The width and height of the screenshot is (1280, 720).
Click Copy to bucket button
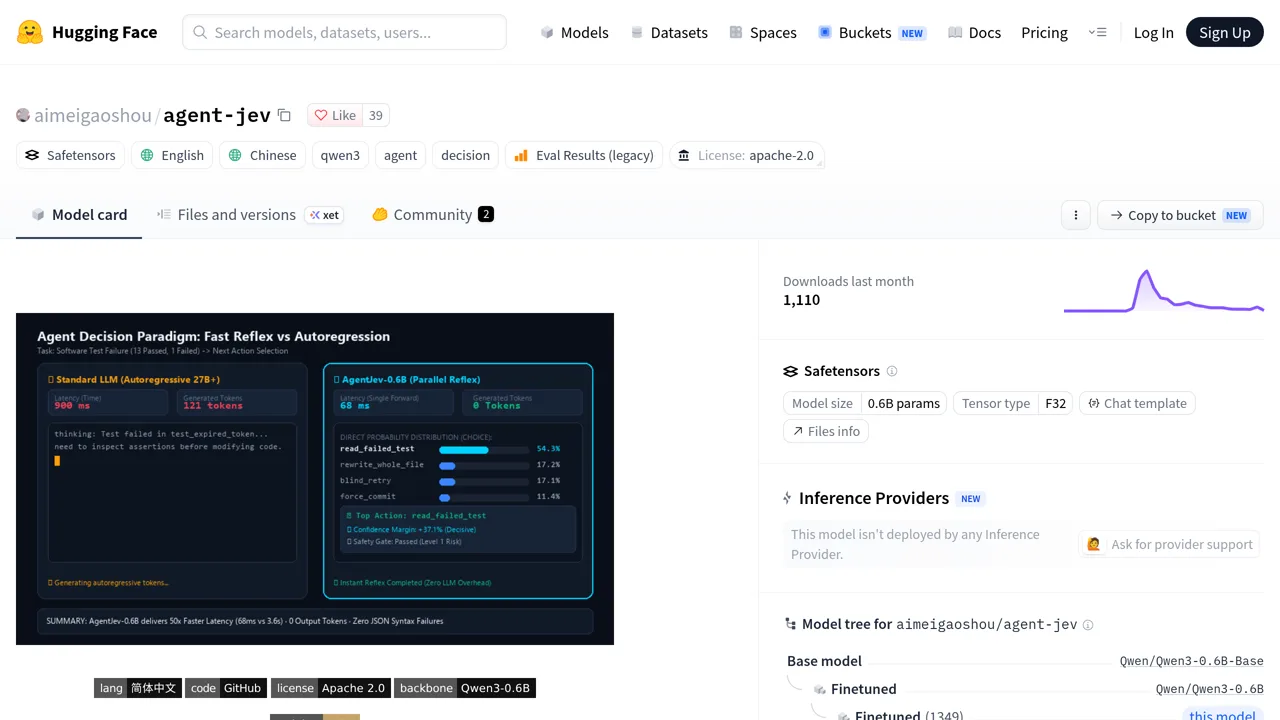click(1180, 215)
